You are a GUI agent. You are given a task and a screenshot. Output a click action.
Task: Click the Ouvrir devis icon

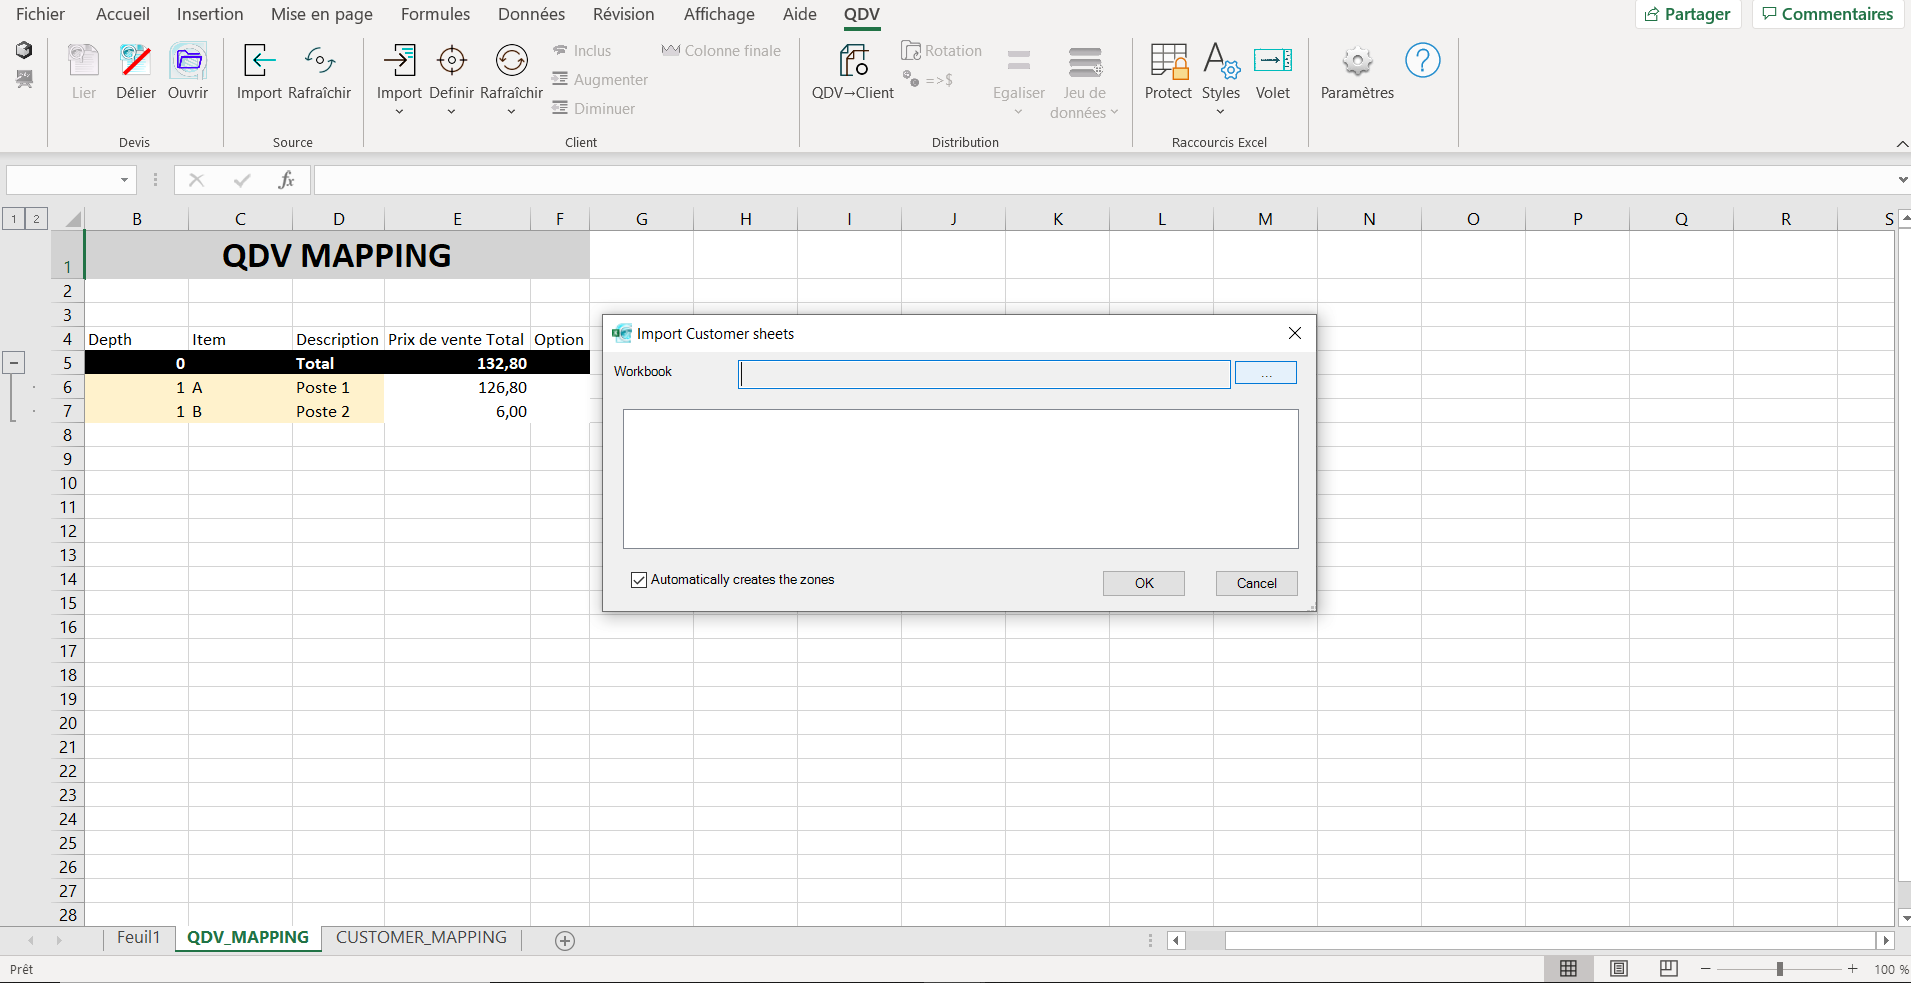(188, 61)
